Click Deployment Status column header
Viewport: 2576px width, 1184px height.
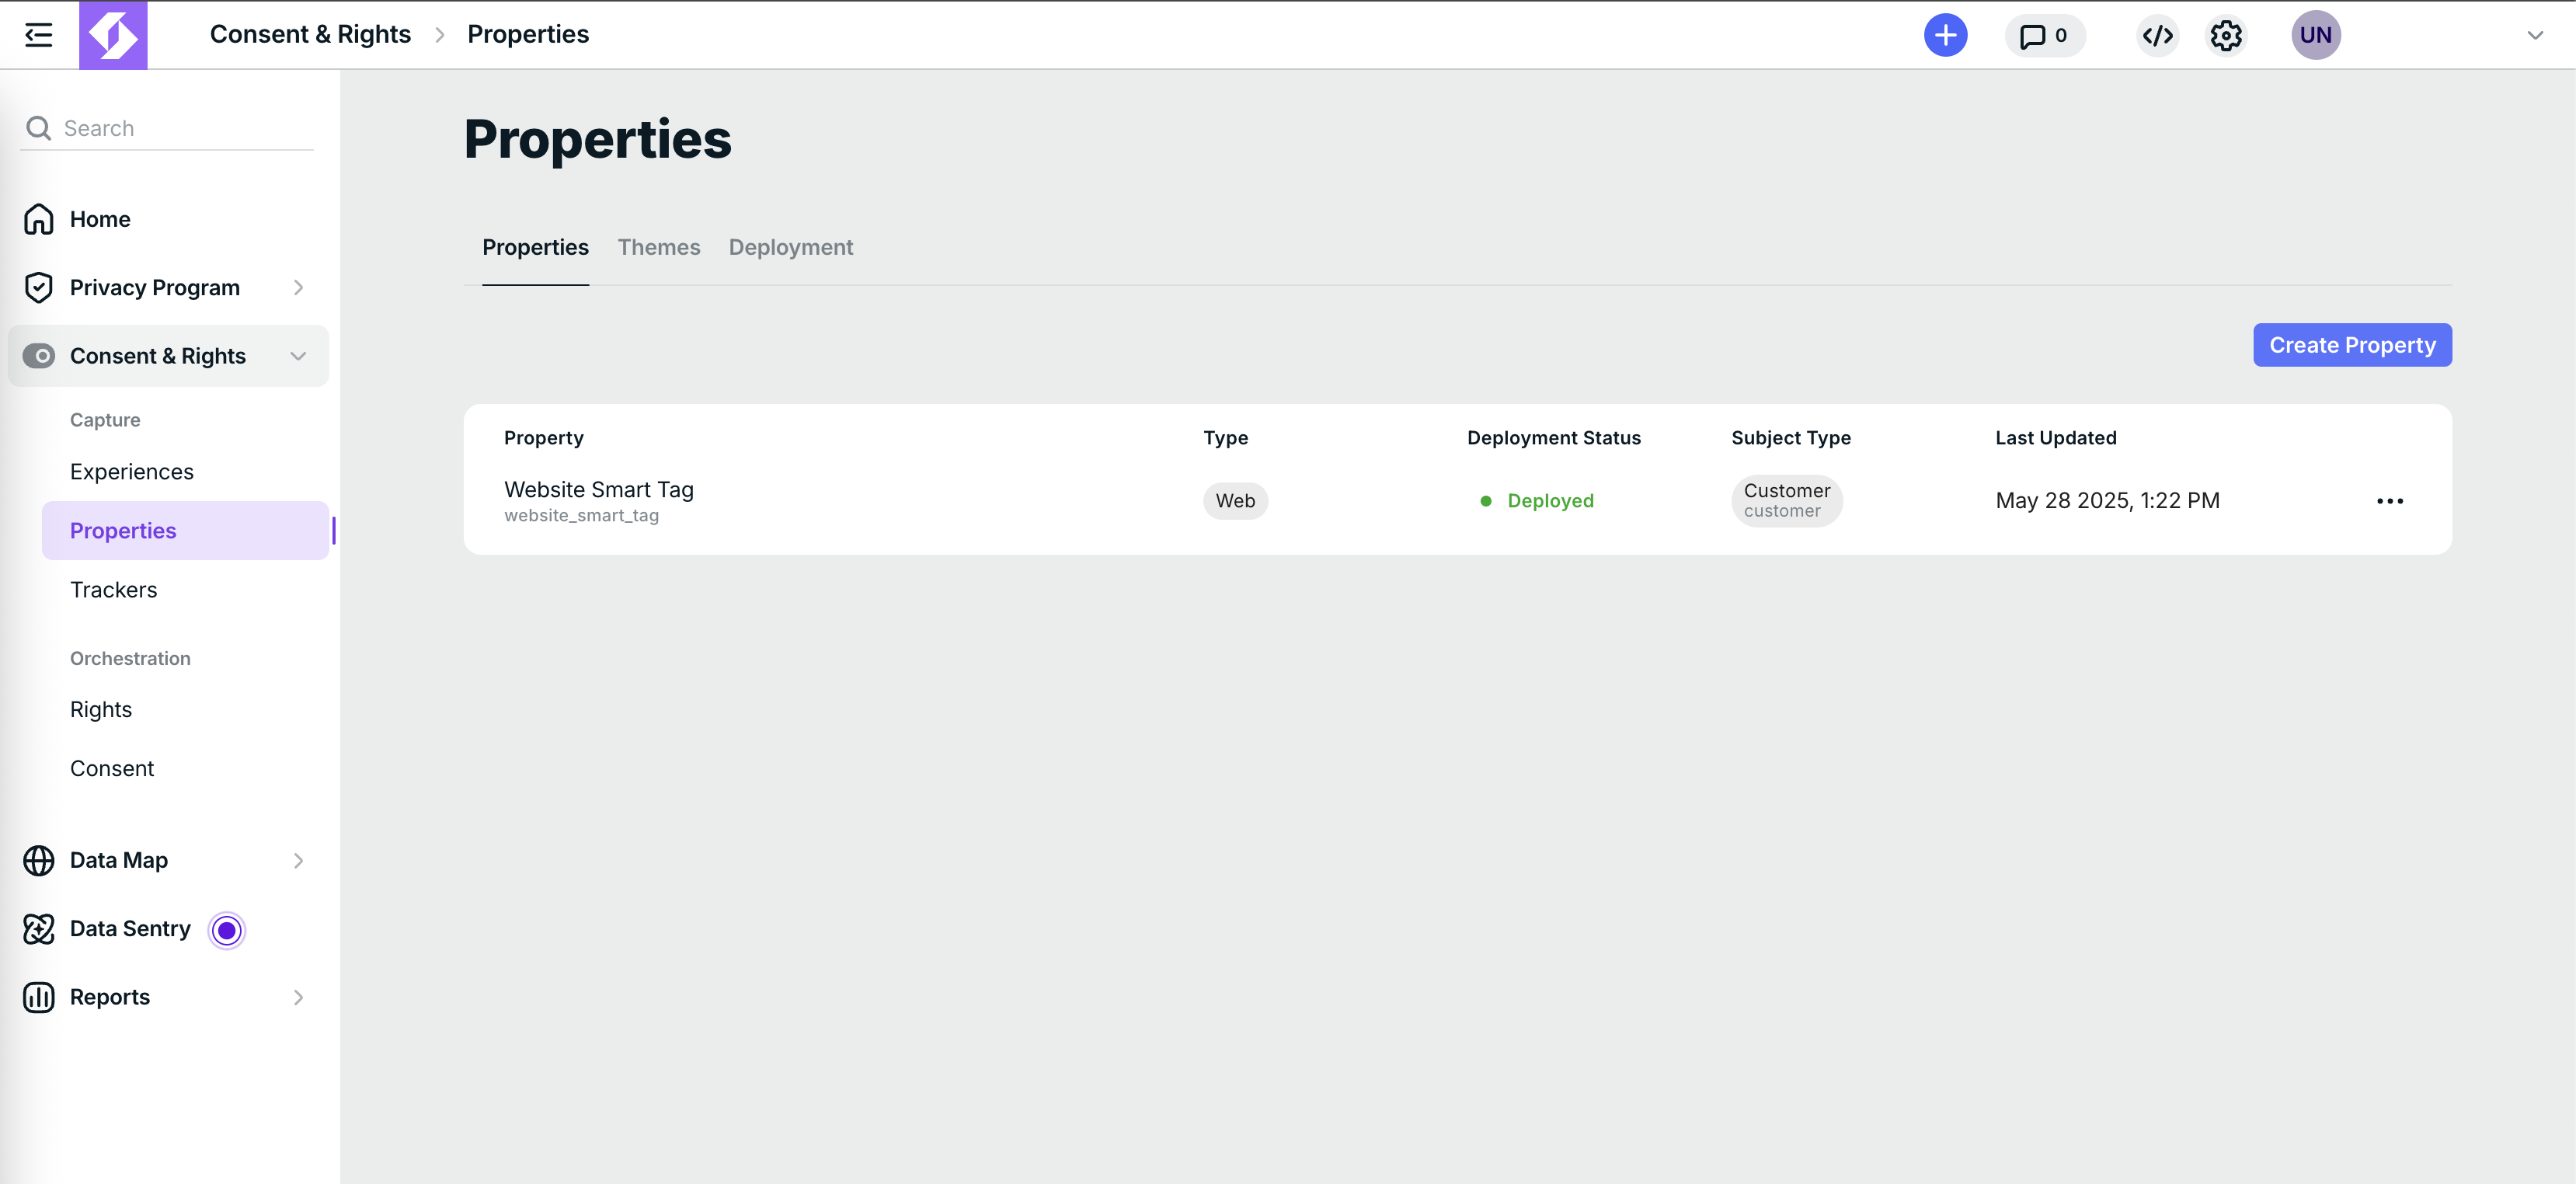coord(1554,438)
